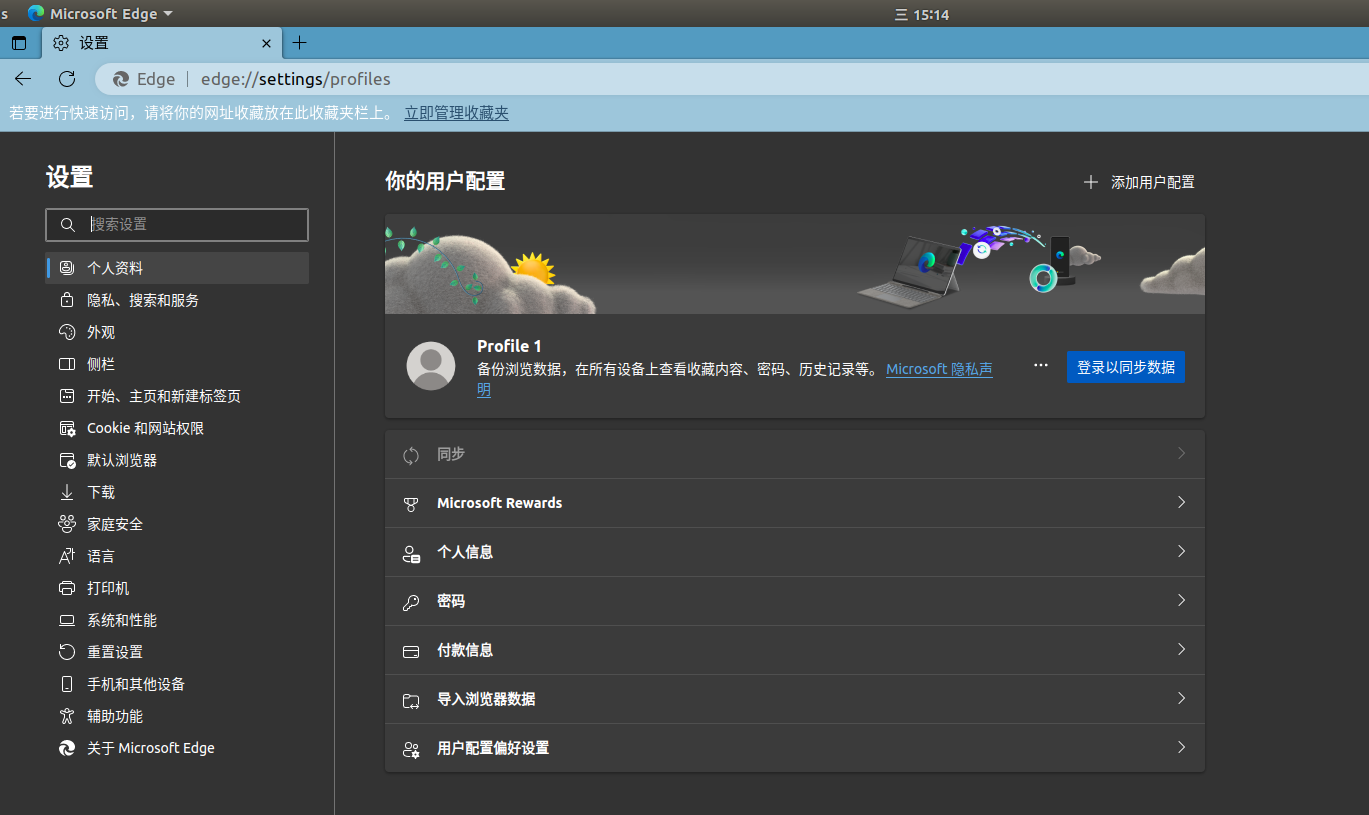
Task: Open the Microsoft 隐私声明 link
Action: pyautogui.click(x=938, y=368)
